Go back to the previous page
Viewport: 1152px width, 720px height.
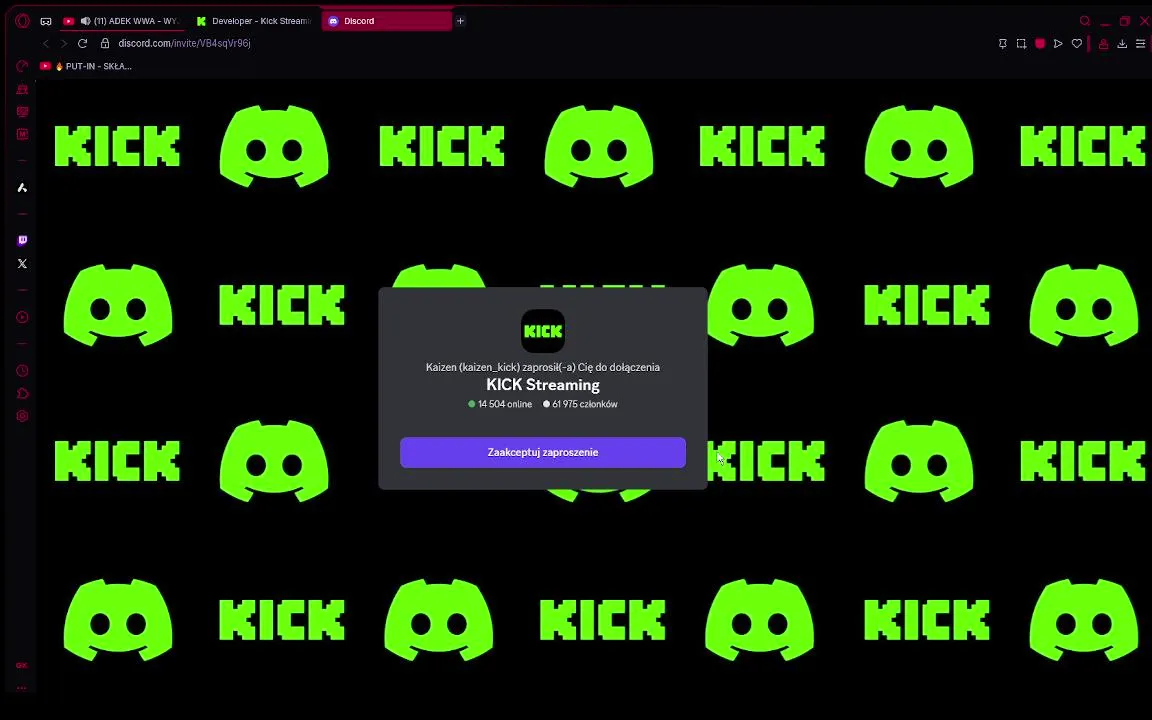[x=46, y=43]
